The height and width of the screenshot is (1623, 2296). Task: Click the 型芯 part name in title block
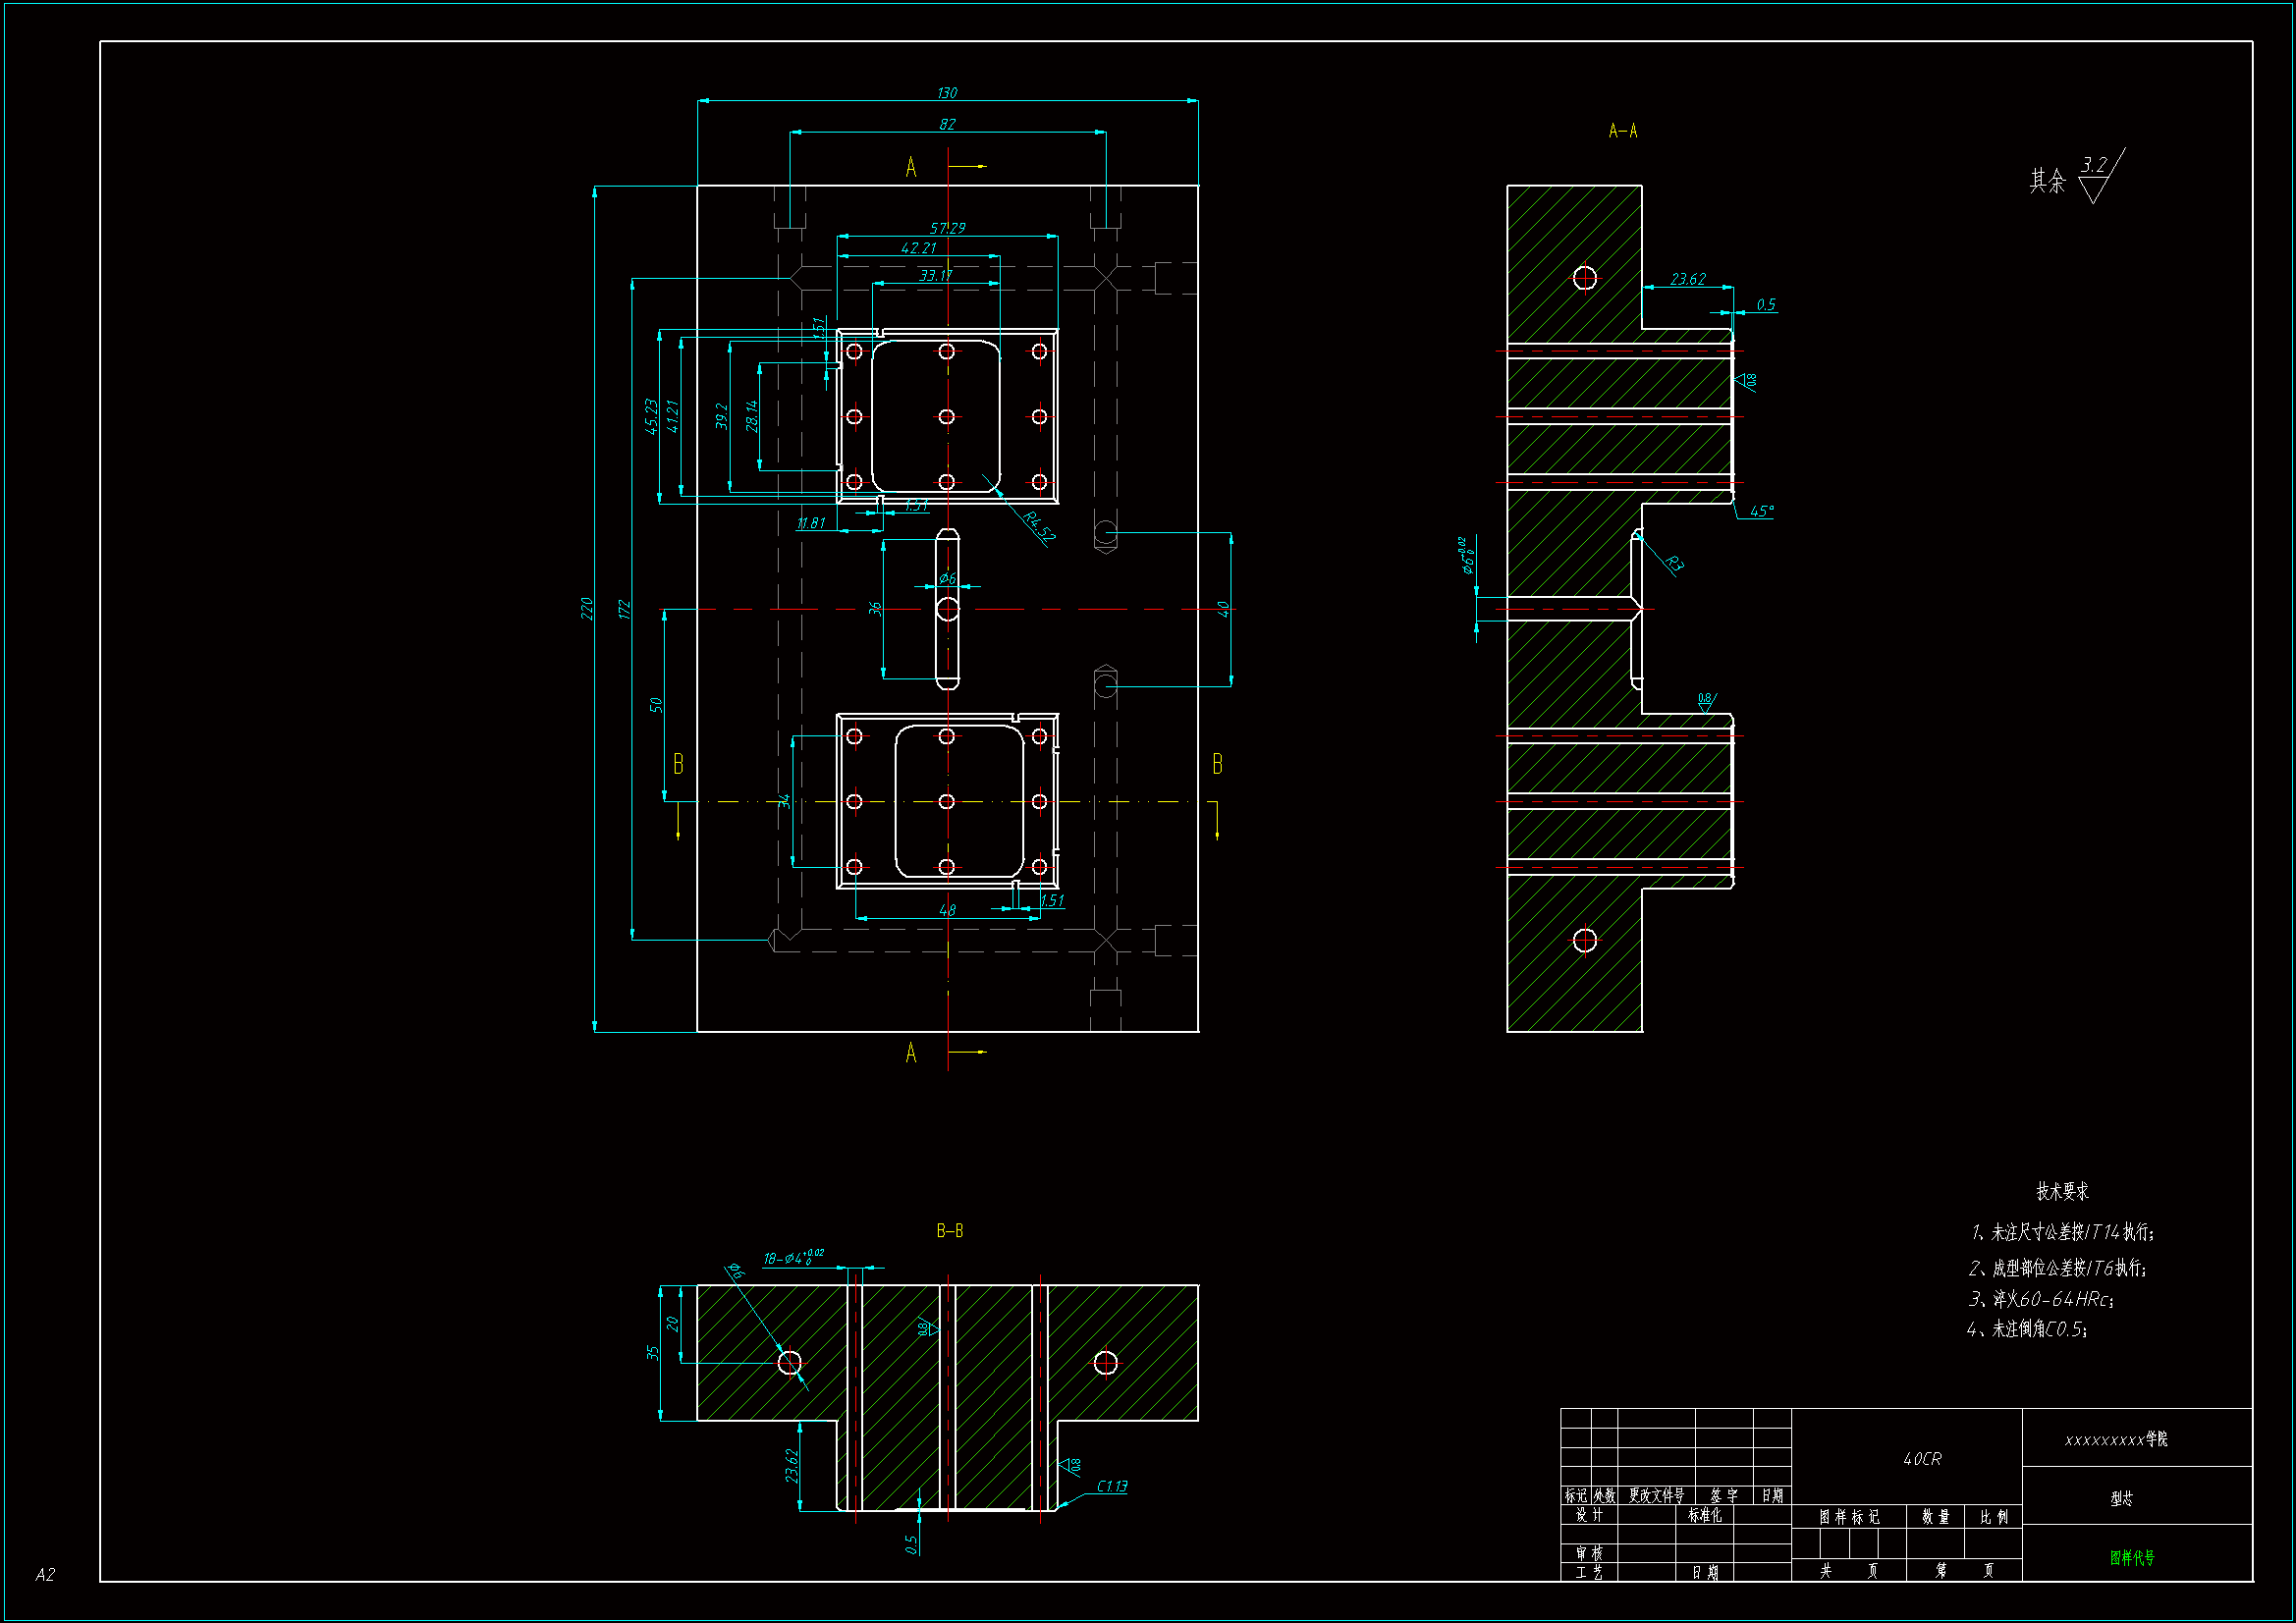click(2121, 1498)
